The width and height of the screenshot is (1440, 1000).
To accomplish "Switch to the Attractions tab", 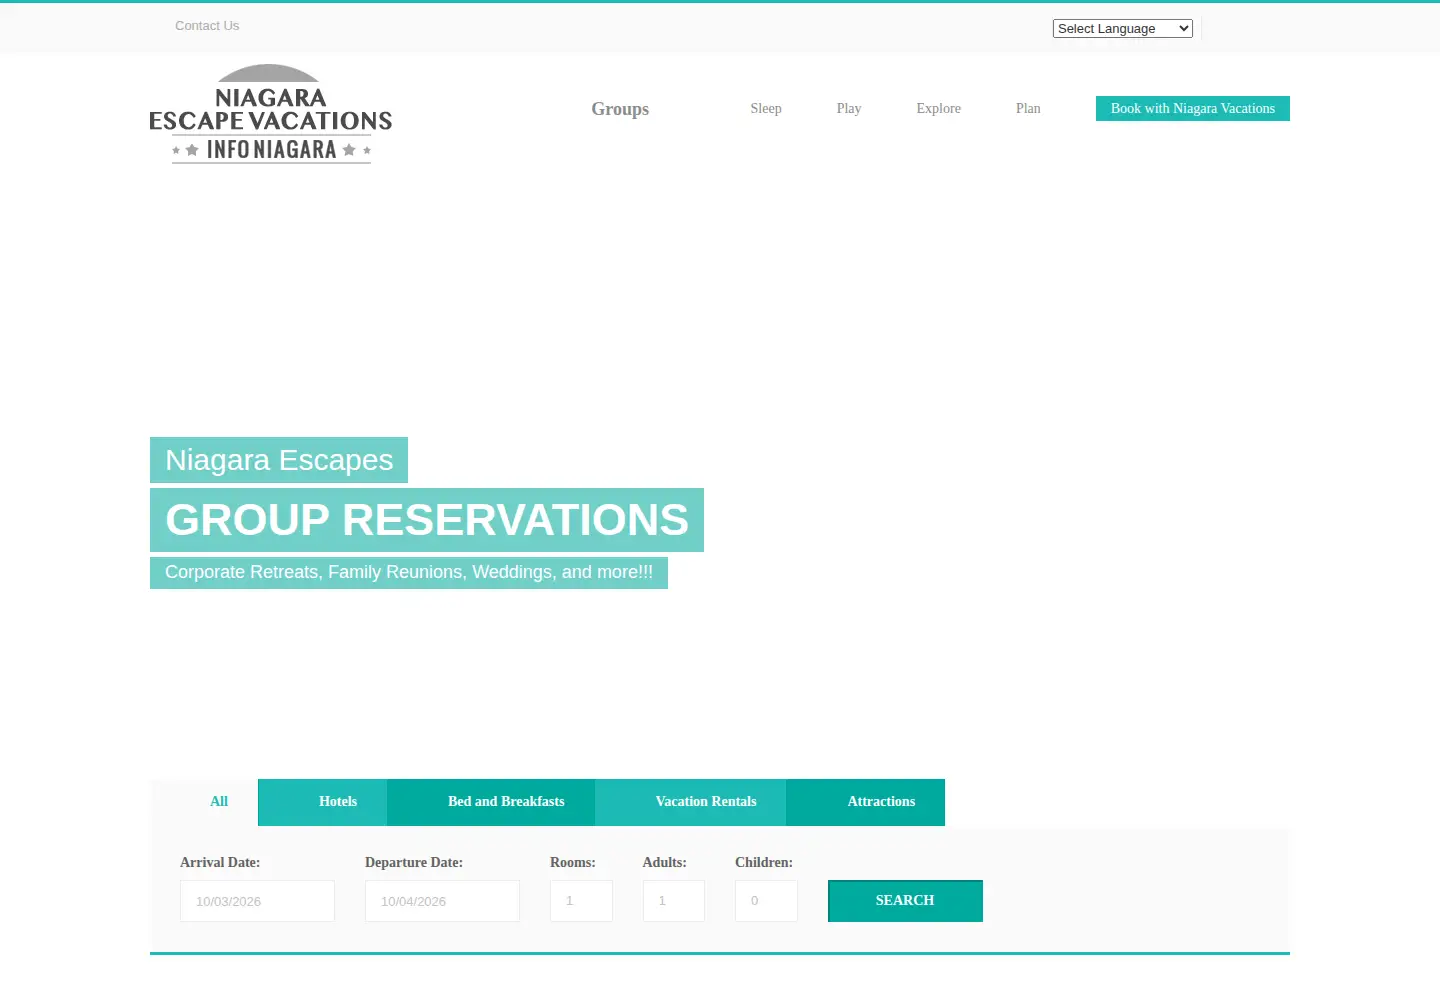I will [x=866, y=802].
